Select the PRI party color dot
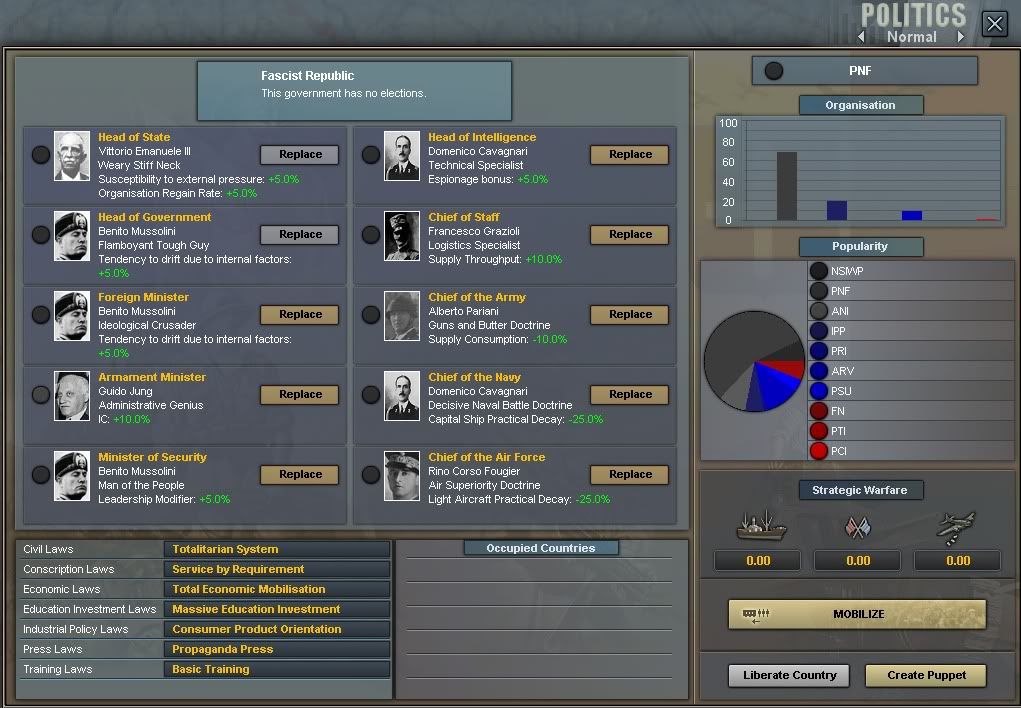 coord(818,350)
